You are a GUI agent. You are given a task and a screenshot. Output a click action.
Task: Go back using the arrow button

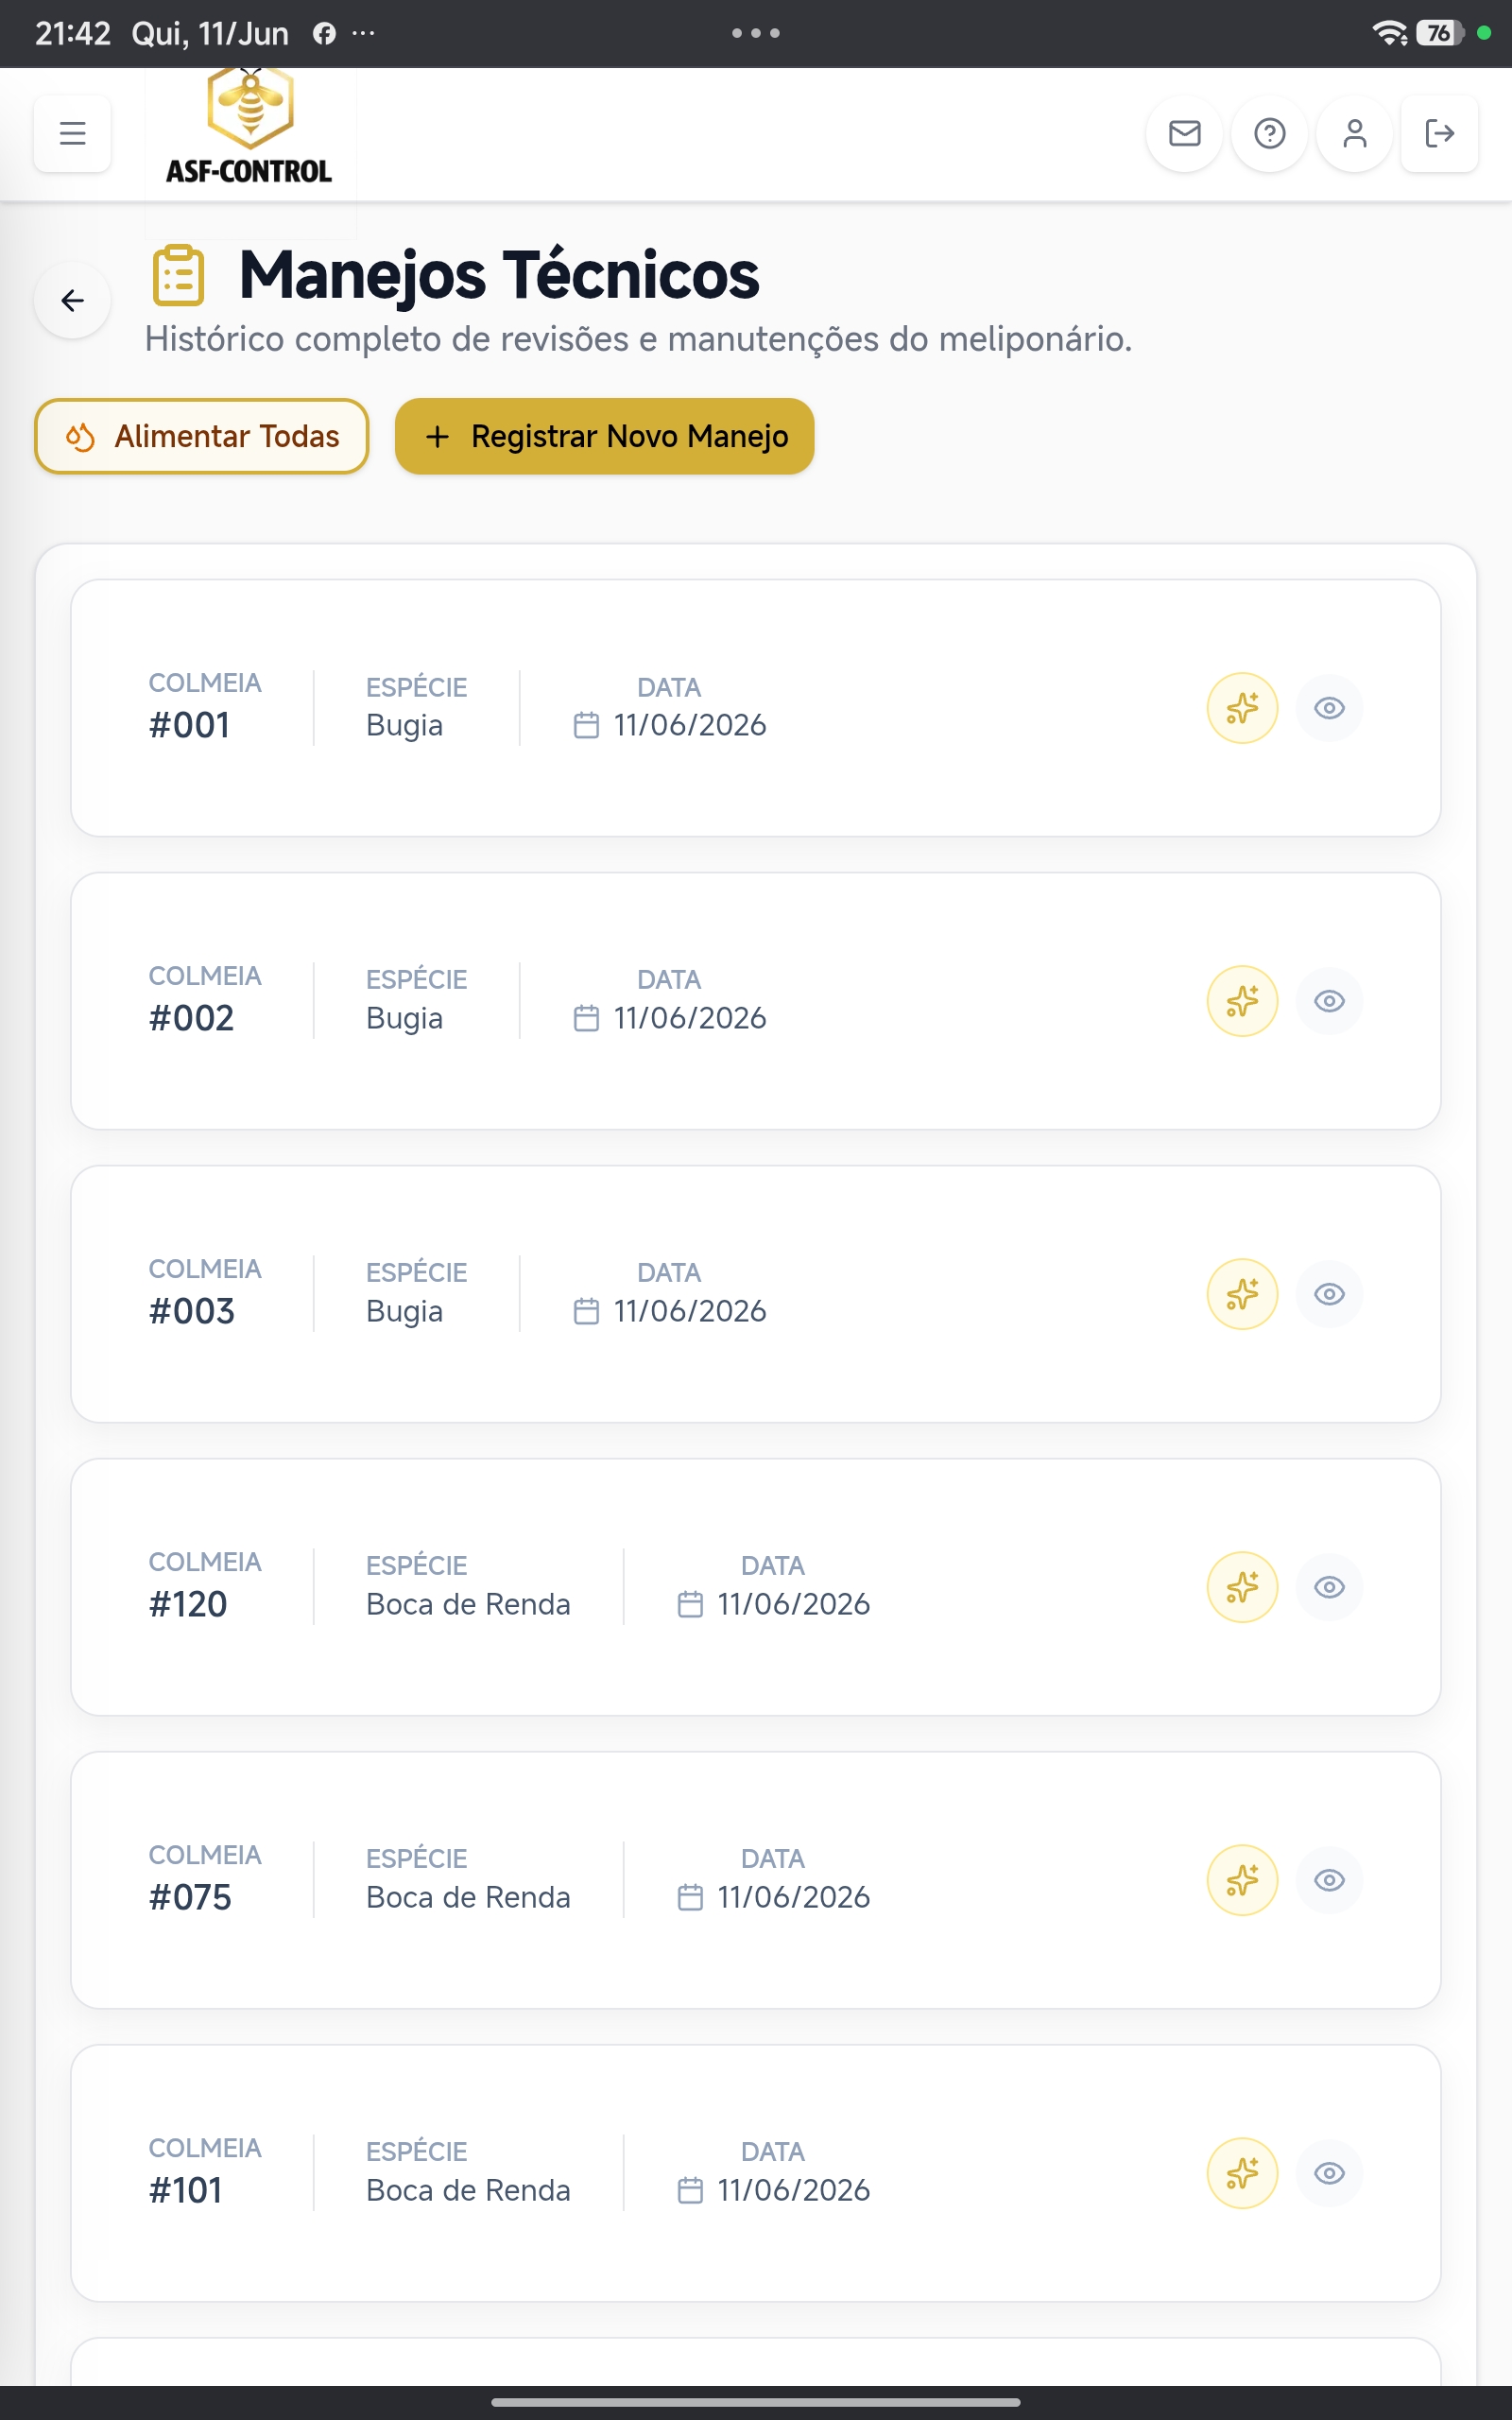(x=72, y=300)
